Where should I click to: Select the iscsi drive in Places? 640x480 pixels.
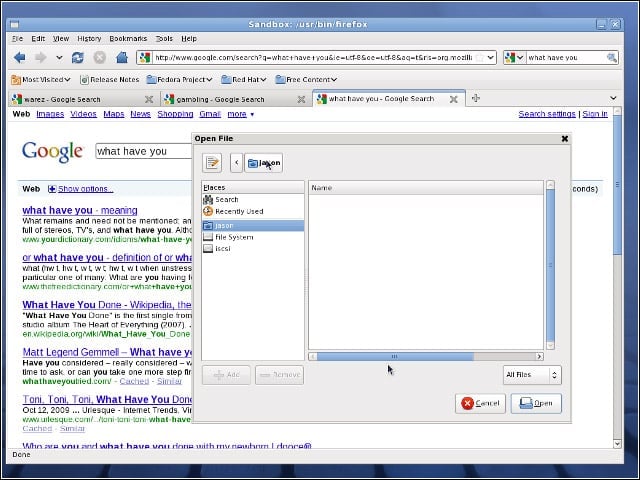[253, 249]
